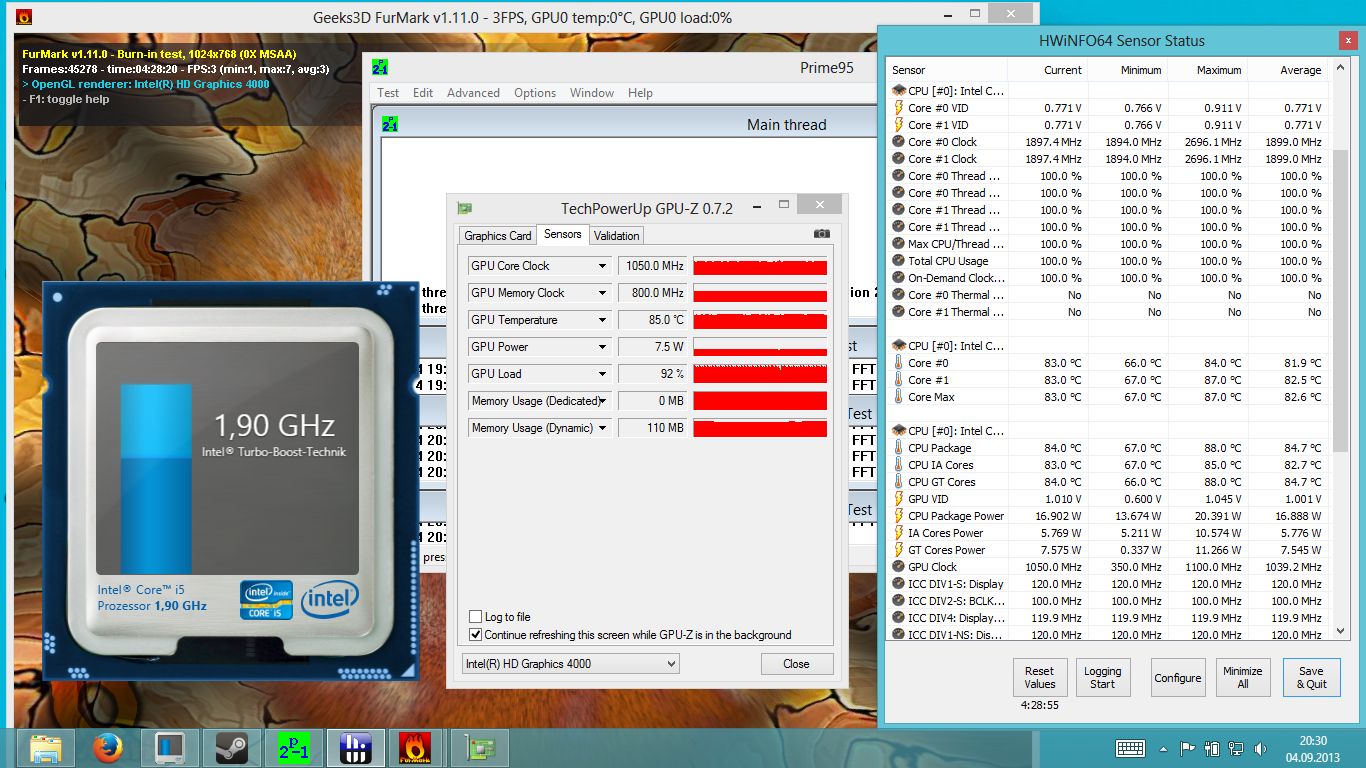Open the Memory Usage (Dedicated) dropdown
The height and width of the screenshot is (768, 1366).
[603, 401]
